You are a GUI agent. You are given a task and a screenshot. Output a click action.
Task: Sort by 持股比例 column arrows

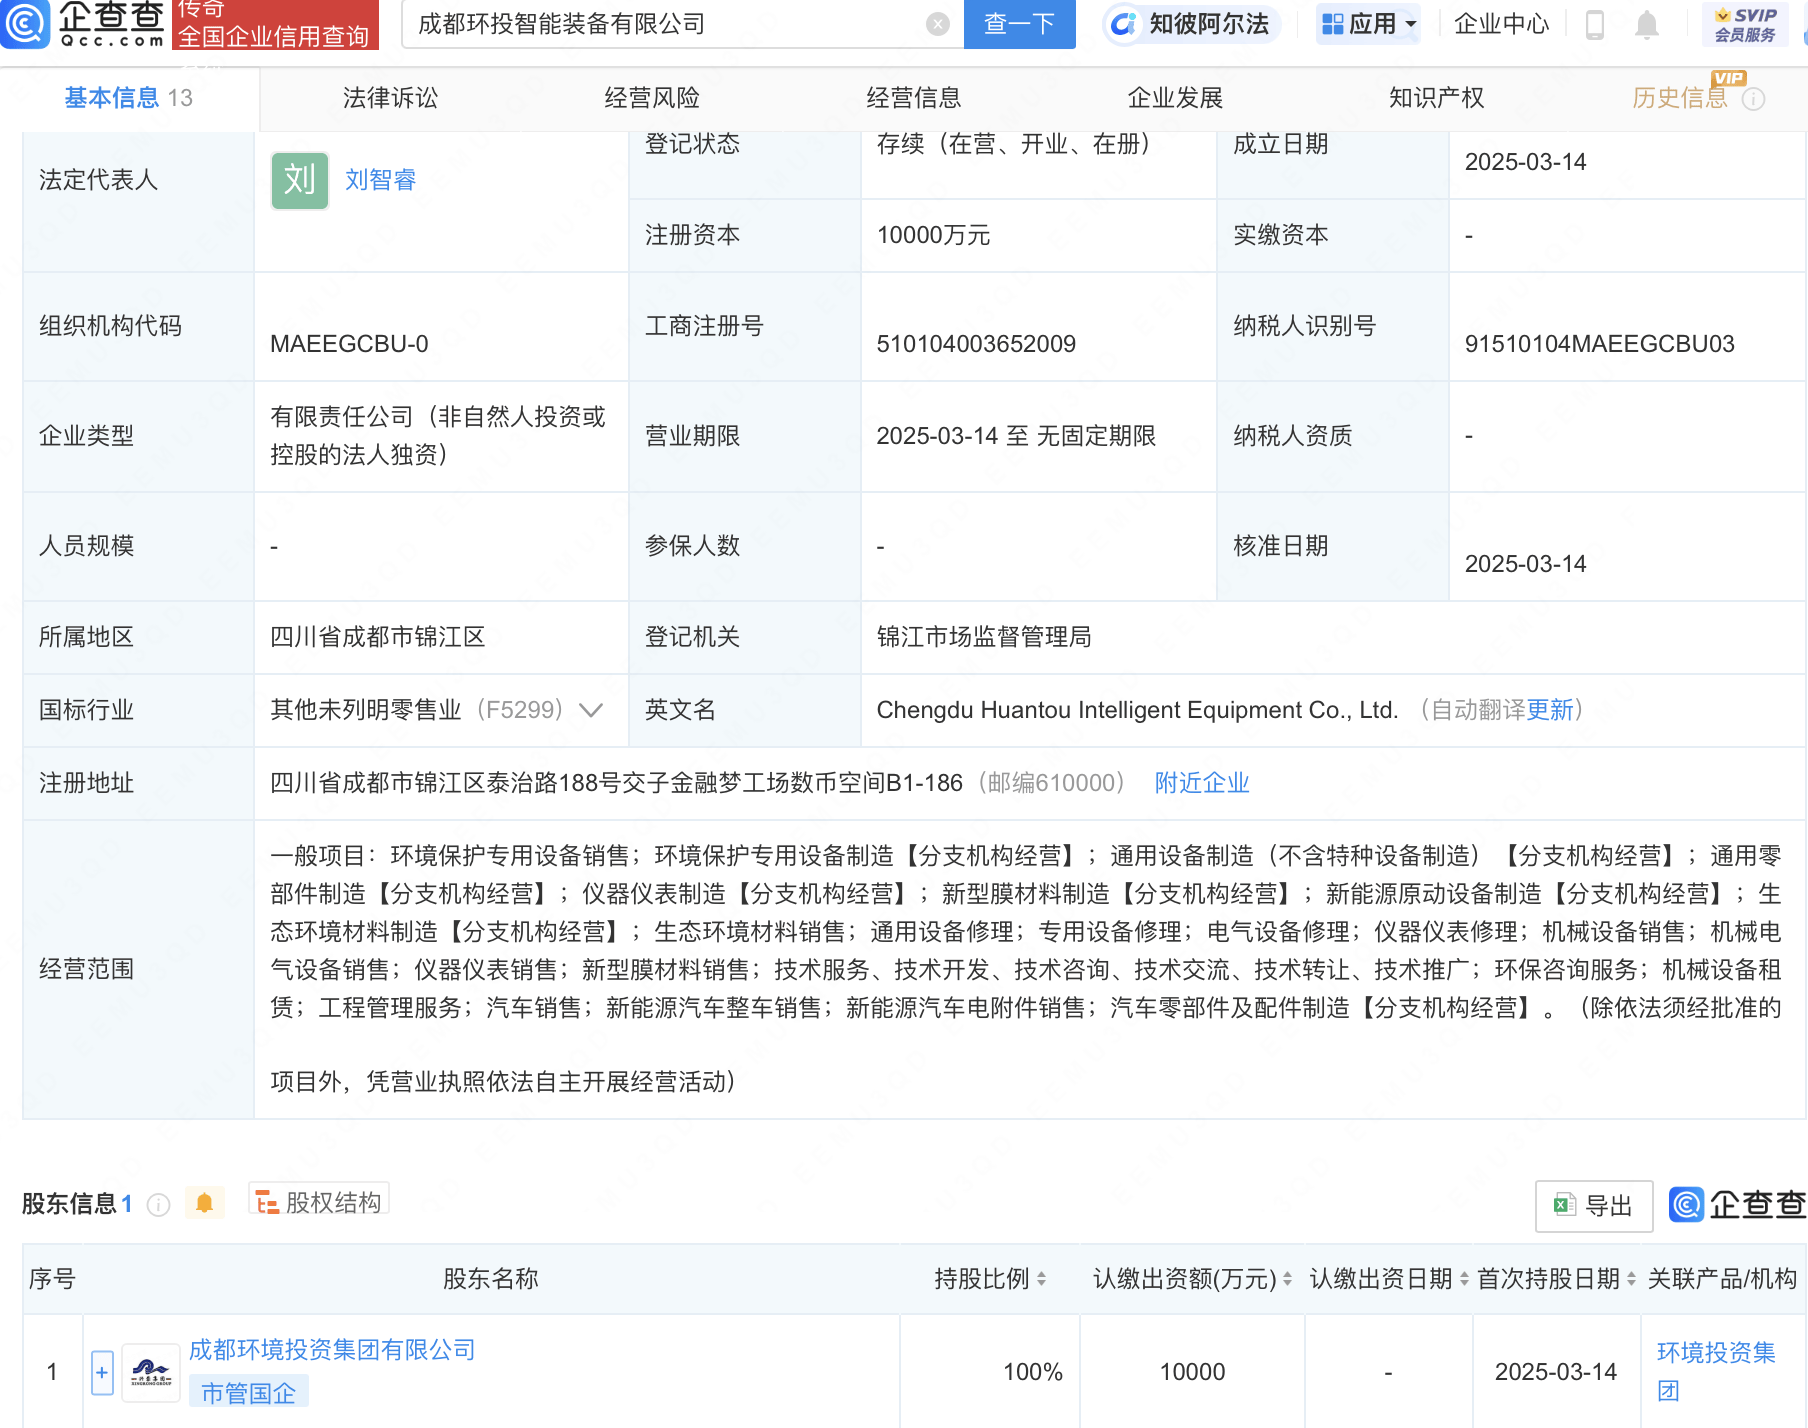coord(1041,1278)
